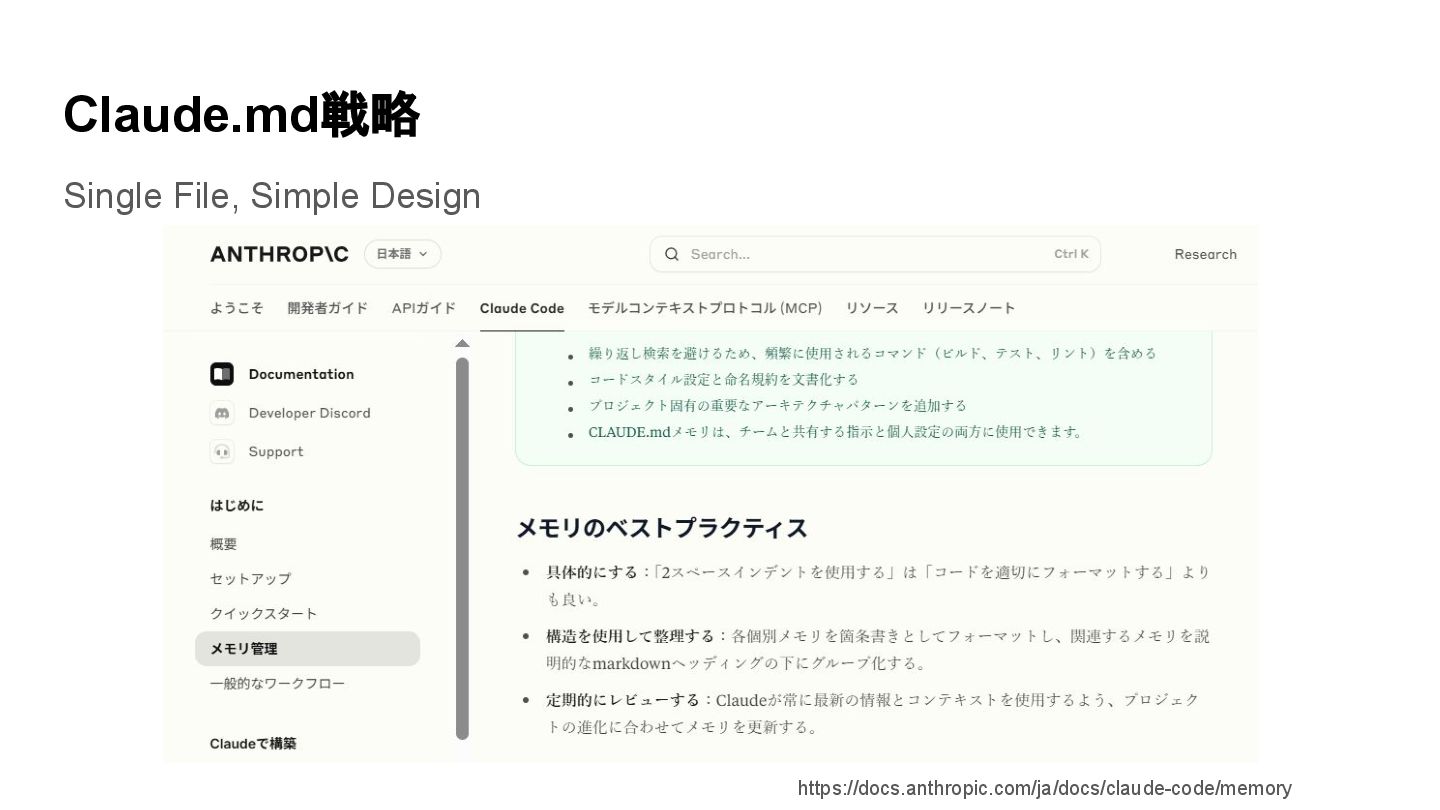Click the Single File, Simple Design subtitle
Viewport: 1440px width, 810px height.
(x=272, y=196)
